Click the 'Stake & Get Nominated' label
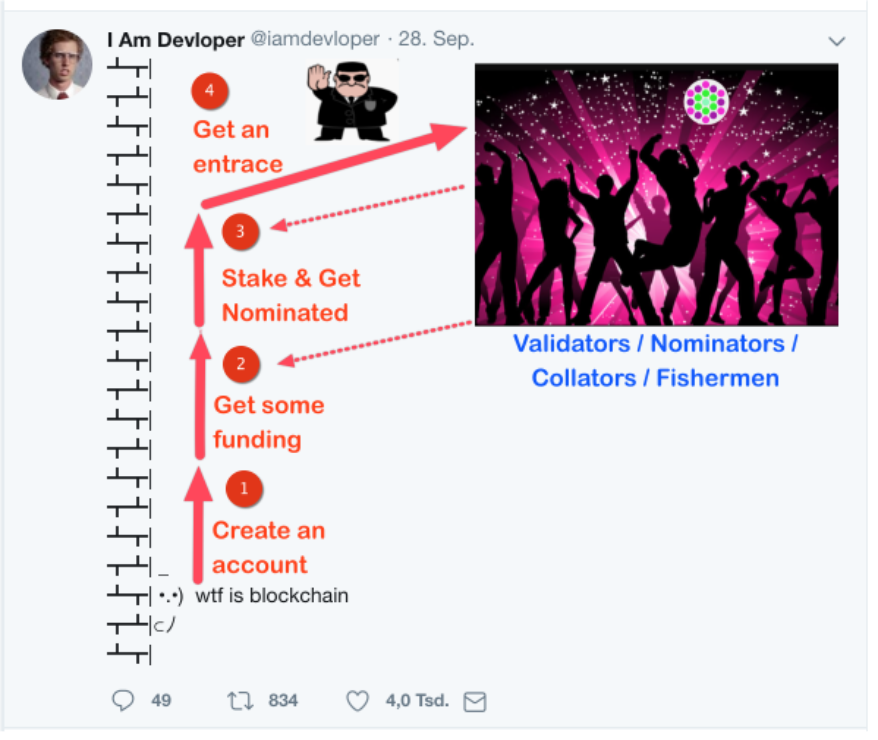878x740 pixels. [290, 295]
